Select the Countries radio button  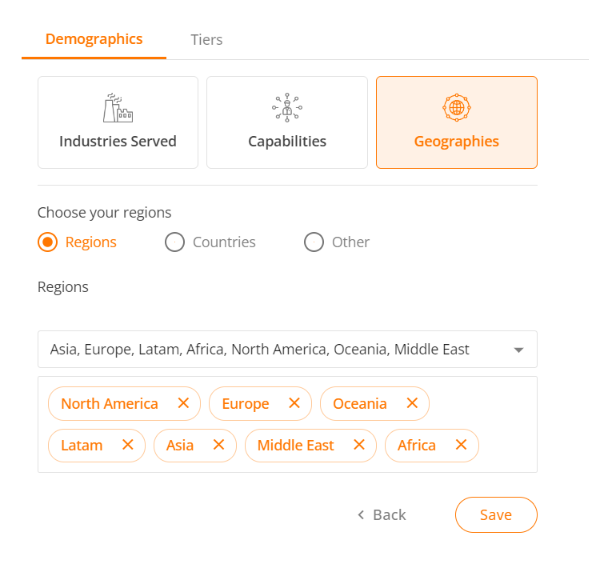pos(175,242)
